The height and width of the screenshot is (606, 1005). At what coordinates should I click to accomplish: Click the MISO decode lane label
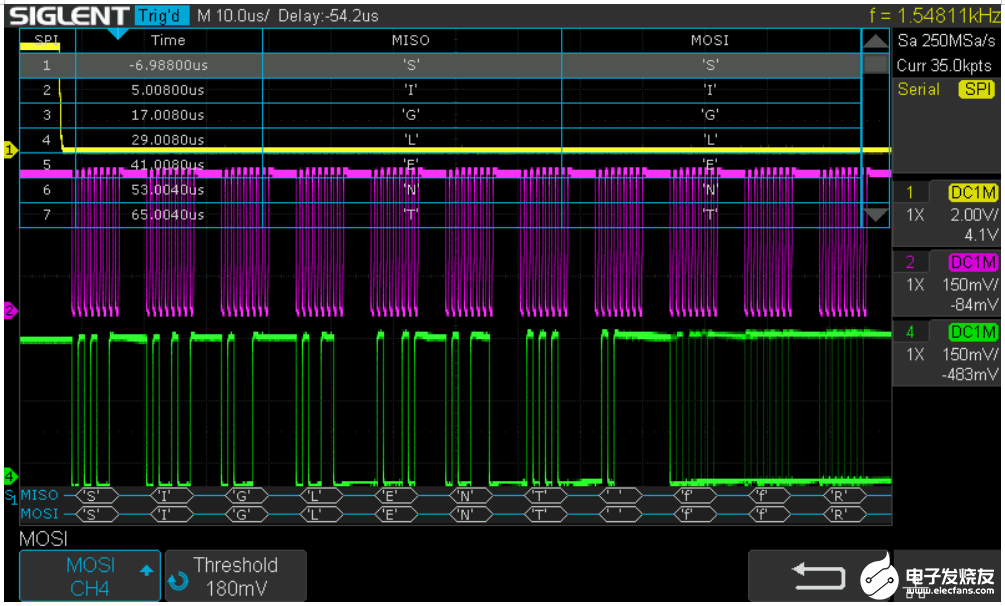click(40, 495)
